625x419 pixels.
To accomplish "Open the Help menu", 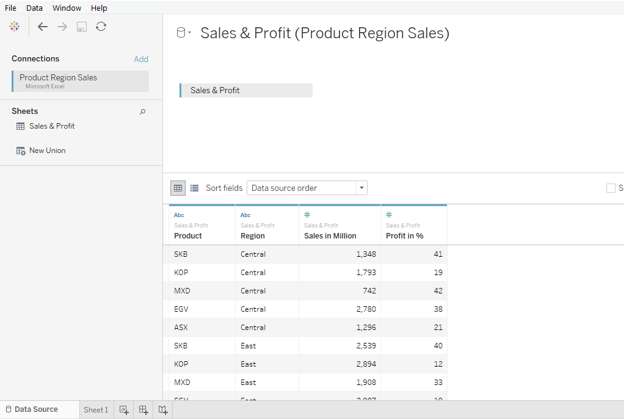I will [x=99, y=8].
